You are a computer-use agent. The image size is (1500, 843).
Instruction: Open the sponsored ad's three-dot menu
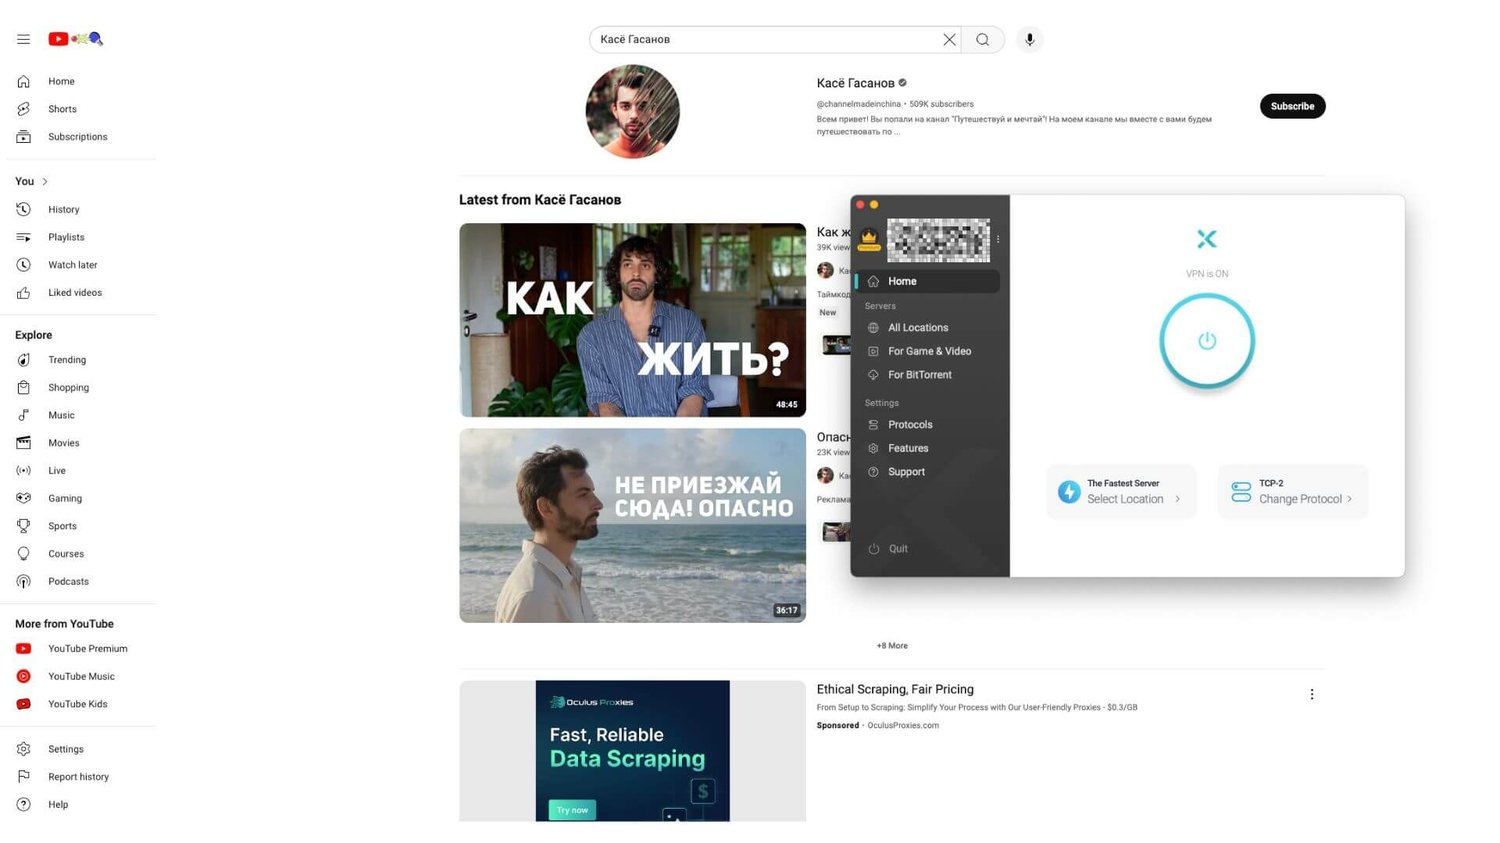1312,694
